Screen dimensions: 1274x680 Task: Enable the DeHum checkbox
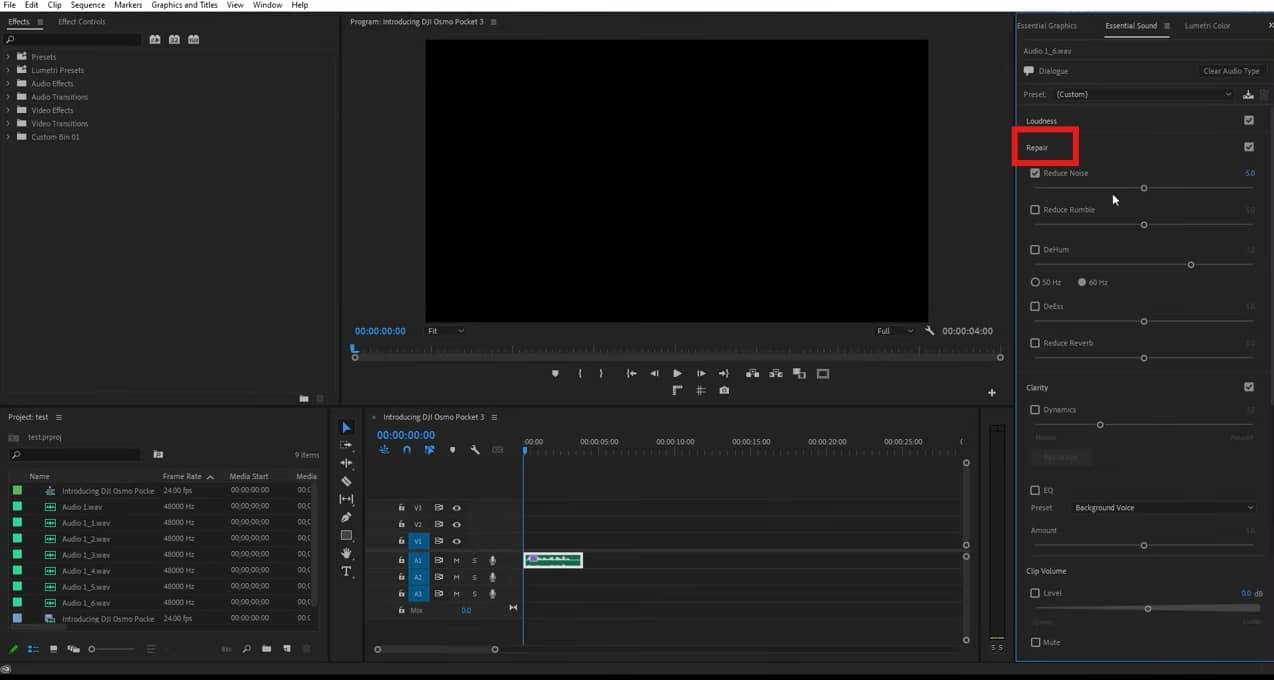point(1035,250)
